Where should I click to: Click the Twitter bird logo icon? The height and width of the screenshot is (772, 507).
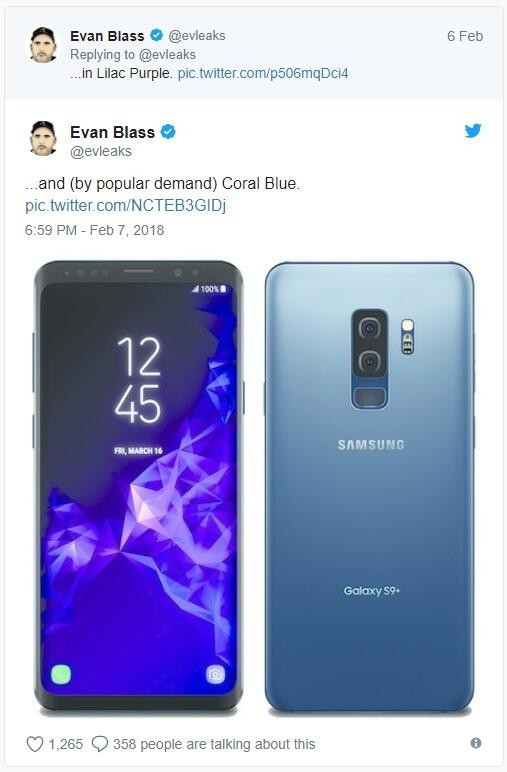473,130
